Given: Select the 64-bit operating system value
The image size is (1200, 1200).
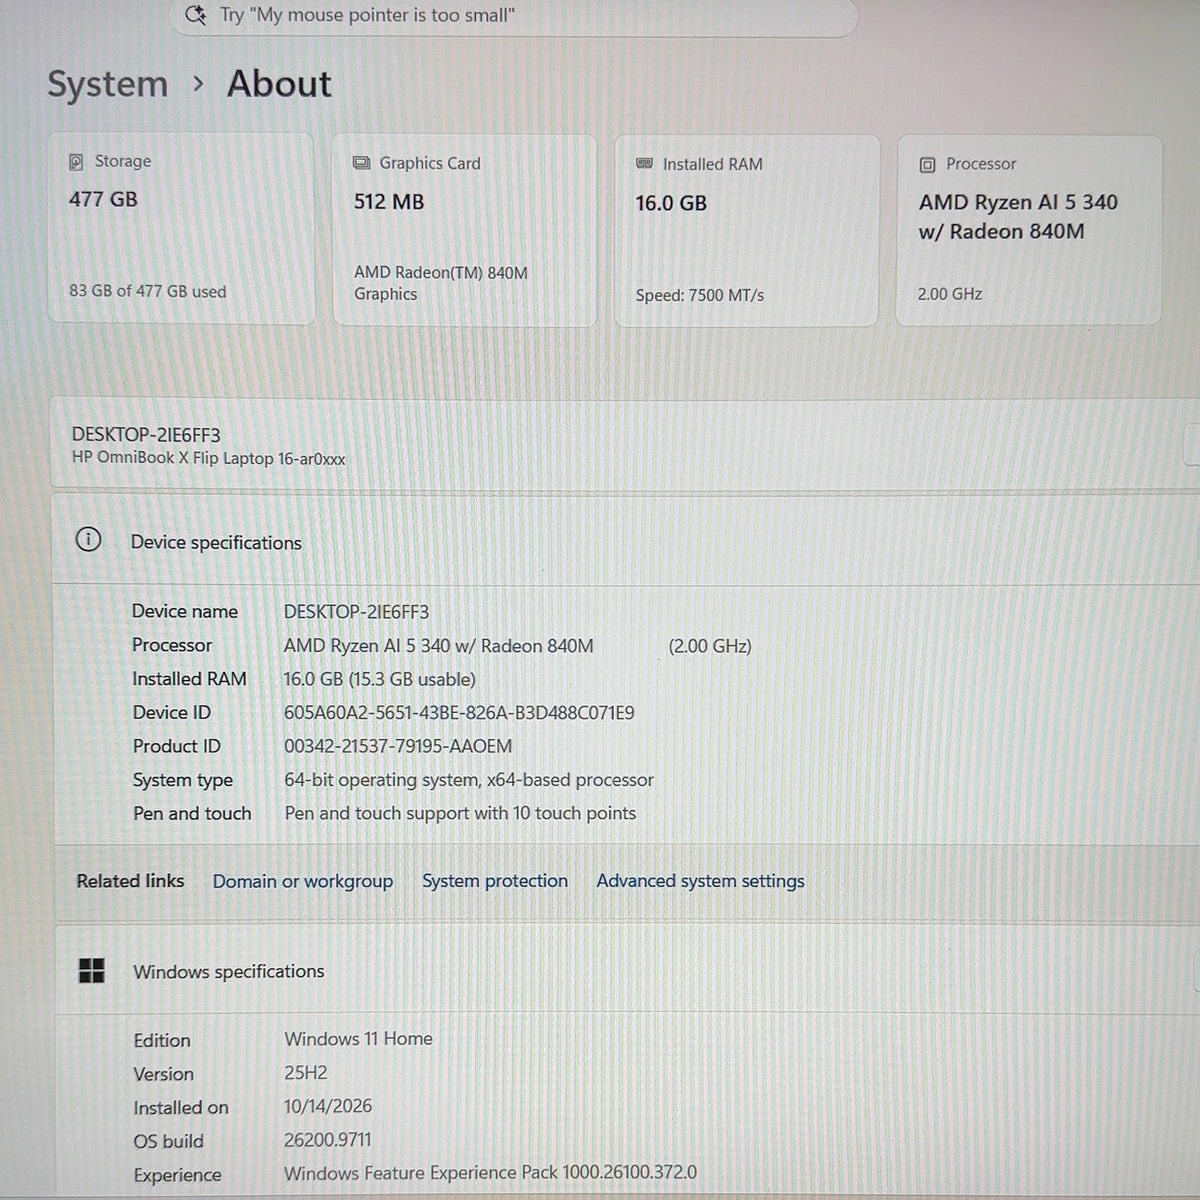Looking at the screenshot, I should coord(469,780).
